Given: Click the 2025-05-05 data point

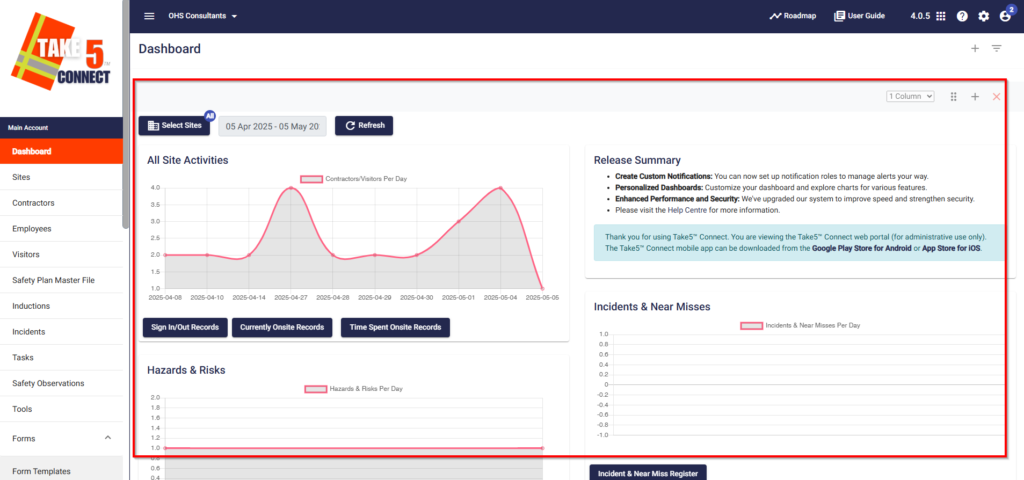Looking at the screenshot, I should click(x=542, y=288).
